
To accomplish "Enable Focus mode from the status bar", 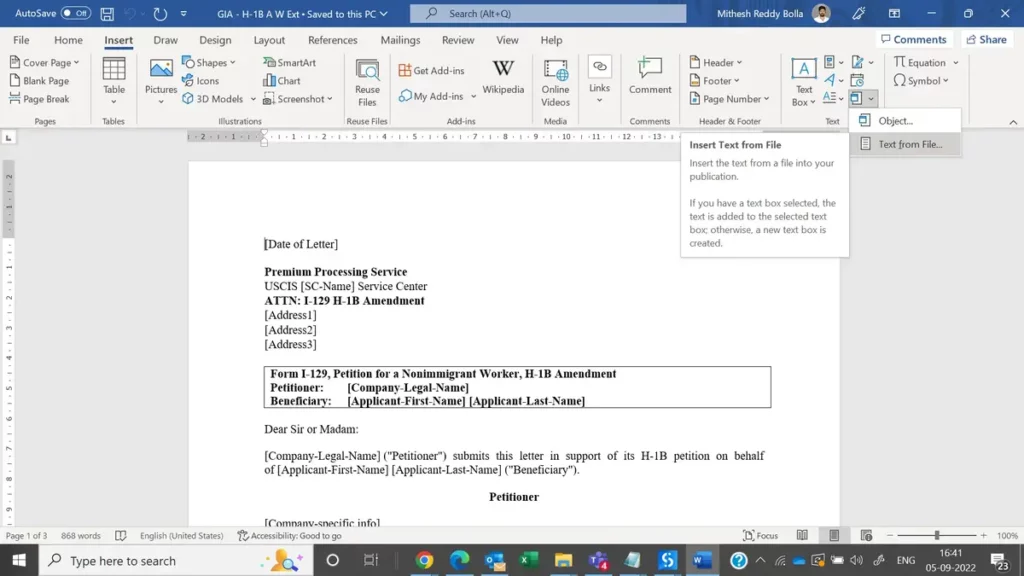I will point(761,536).
